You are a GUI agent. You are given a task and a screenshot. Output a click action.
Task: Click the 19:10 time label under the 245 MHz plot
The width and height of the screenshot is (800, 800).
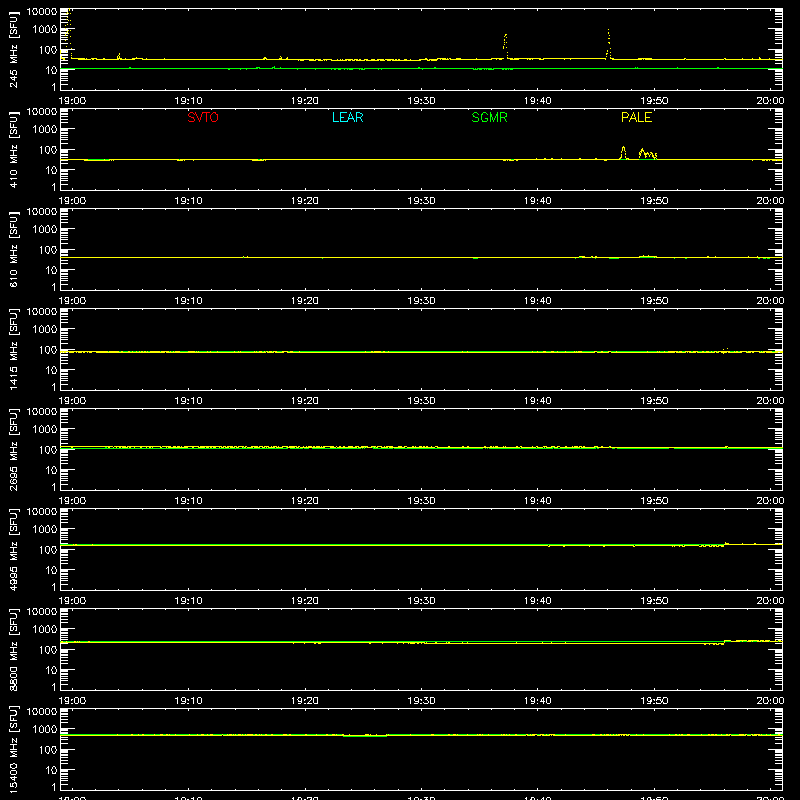click(x=188, y=101)
